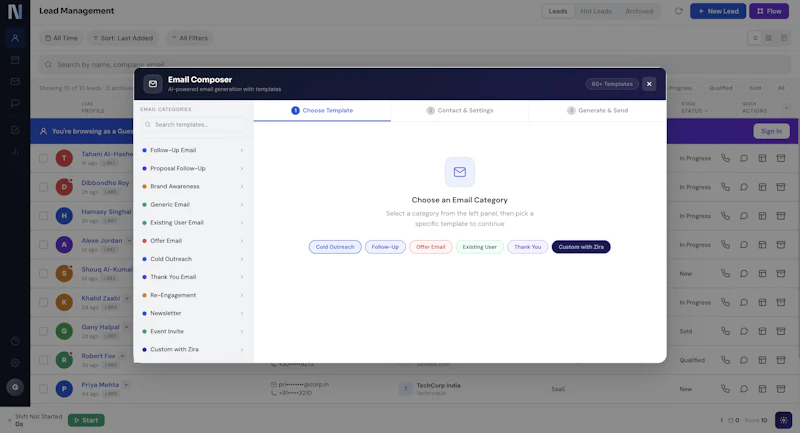Click the lead search by name field
This screenshot has height=433, width=800.
coord(415,65)
